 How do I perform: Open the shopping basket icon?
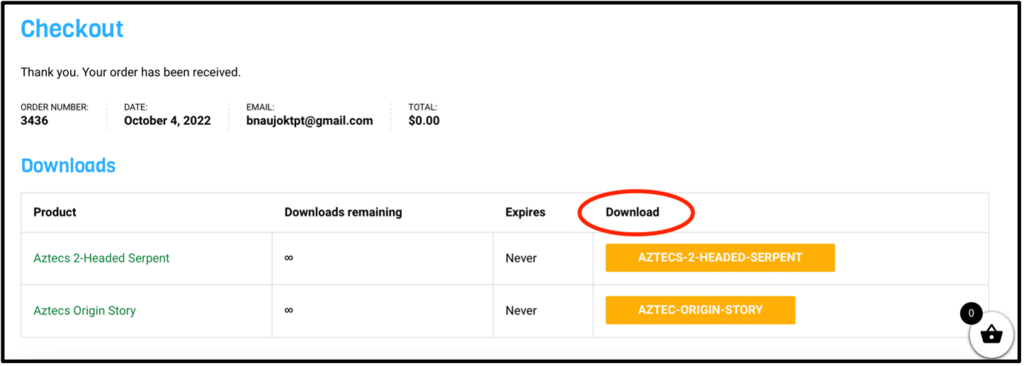[991, 335]
